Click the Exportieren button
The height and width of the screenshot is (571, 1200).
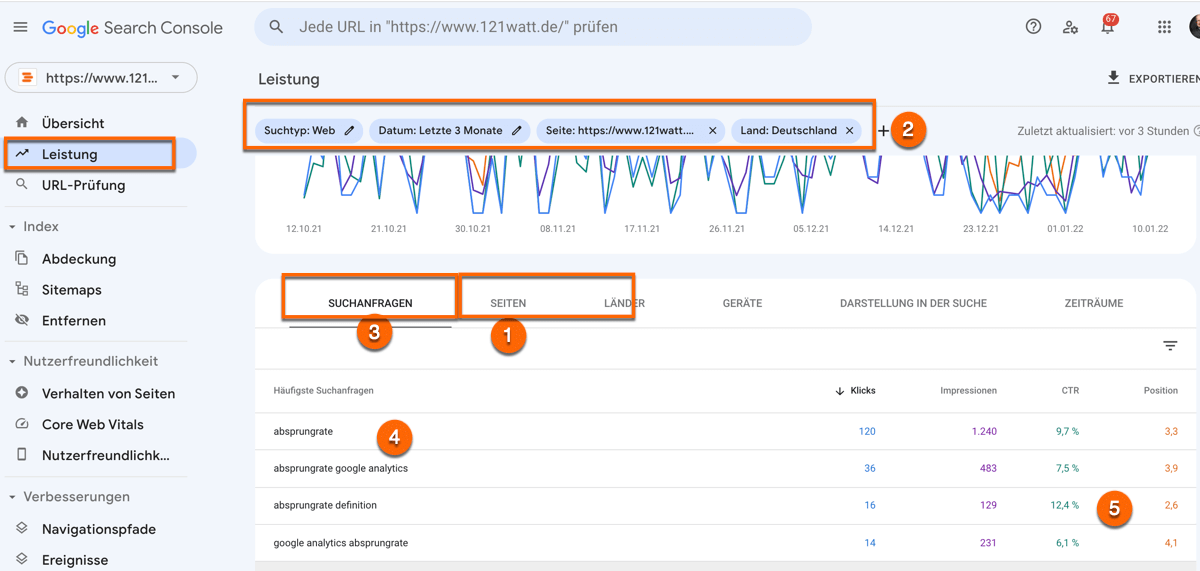[x=1152, y=79]
